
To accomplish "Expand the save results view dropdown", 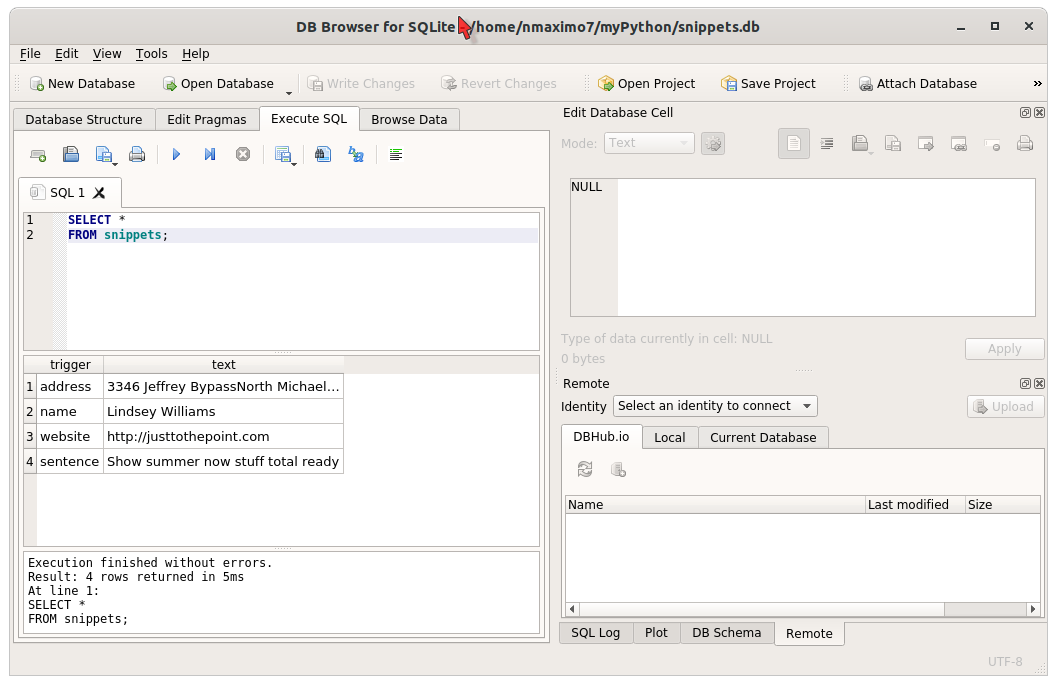I will pyautogui.click(x=294, y=162).
